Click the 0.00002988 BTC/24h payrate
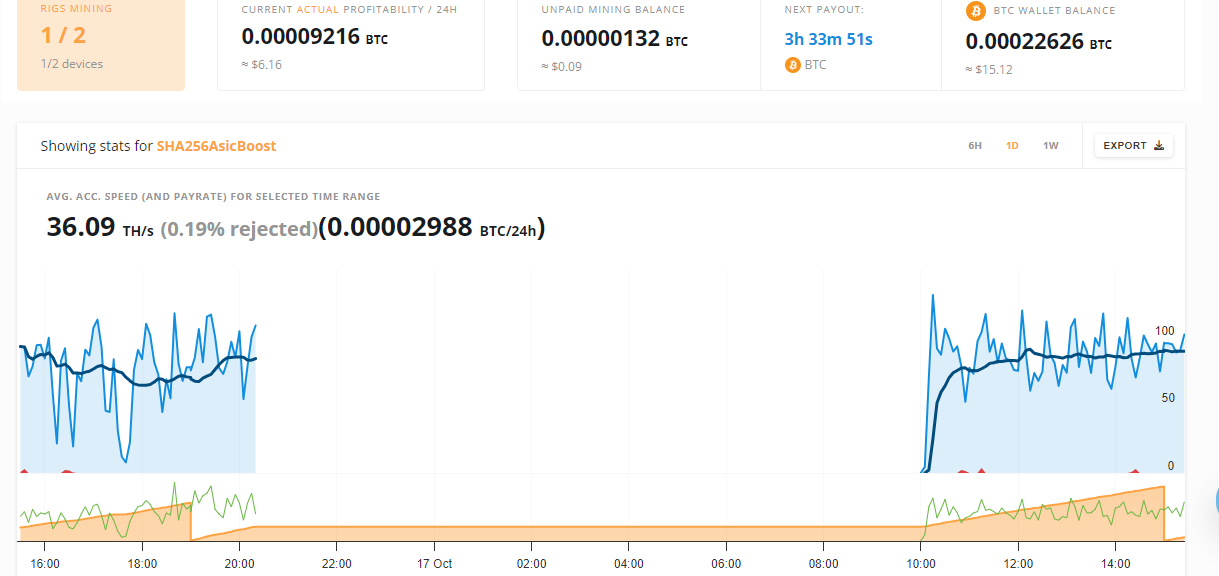 pyautogui.click(x=431, y=228)
